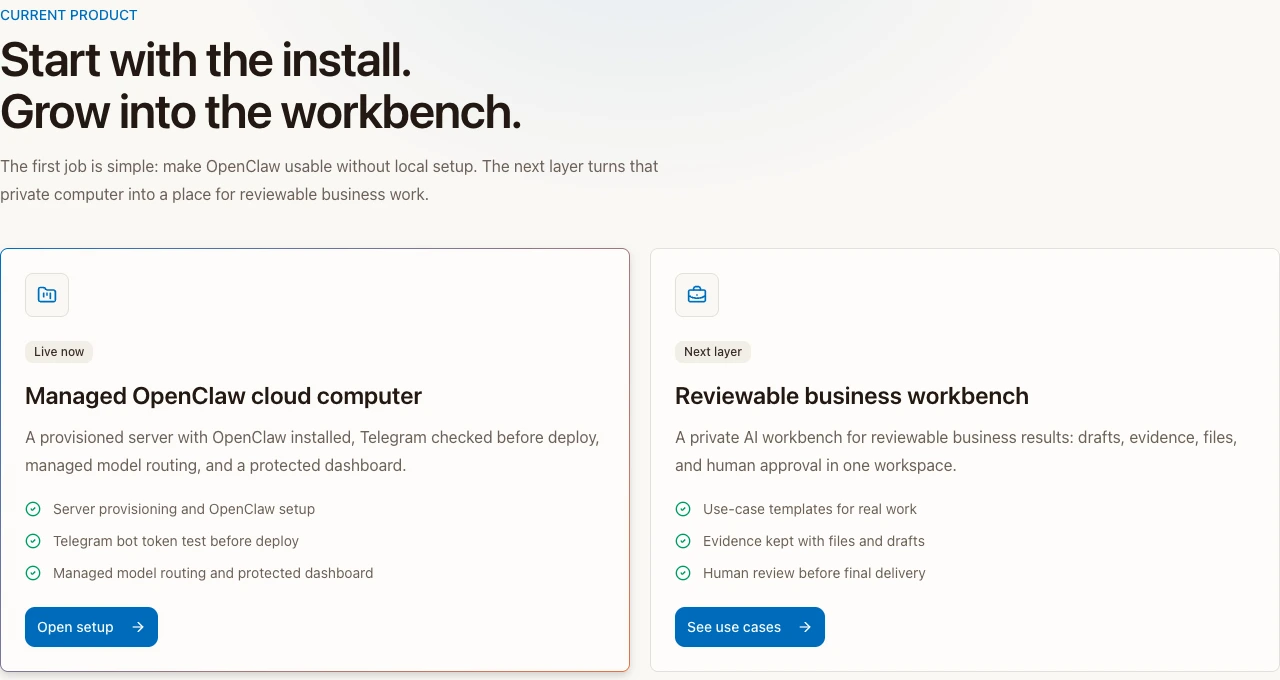The height and width of the screenshot is (680, 1280).
Task: Click text Human review before final delivery
Action: 814,573
